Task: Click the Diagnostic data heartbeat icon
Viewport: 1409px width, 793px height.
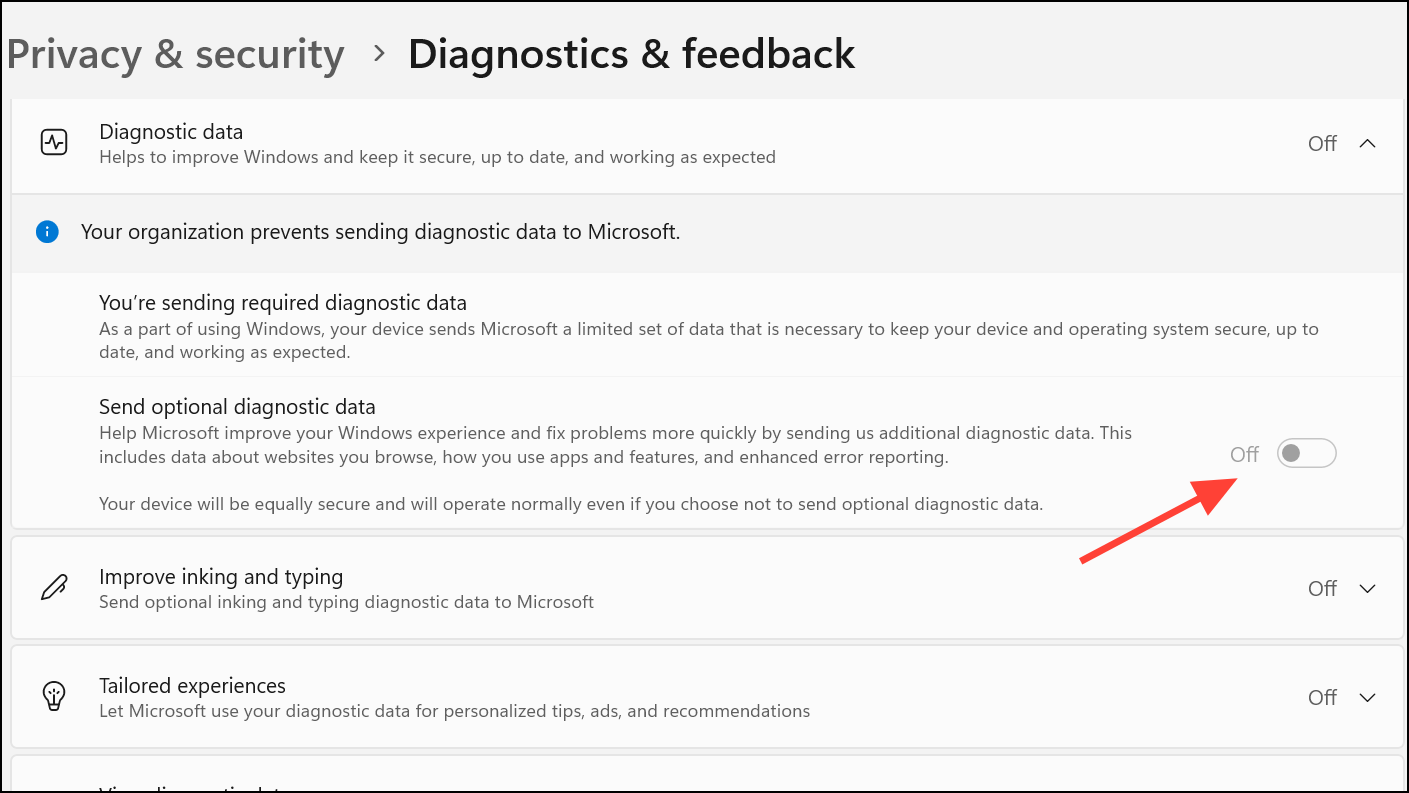Action: pyautogui.click(x=53, y=143)
